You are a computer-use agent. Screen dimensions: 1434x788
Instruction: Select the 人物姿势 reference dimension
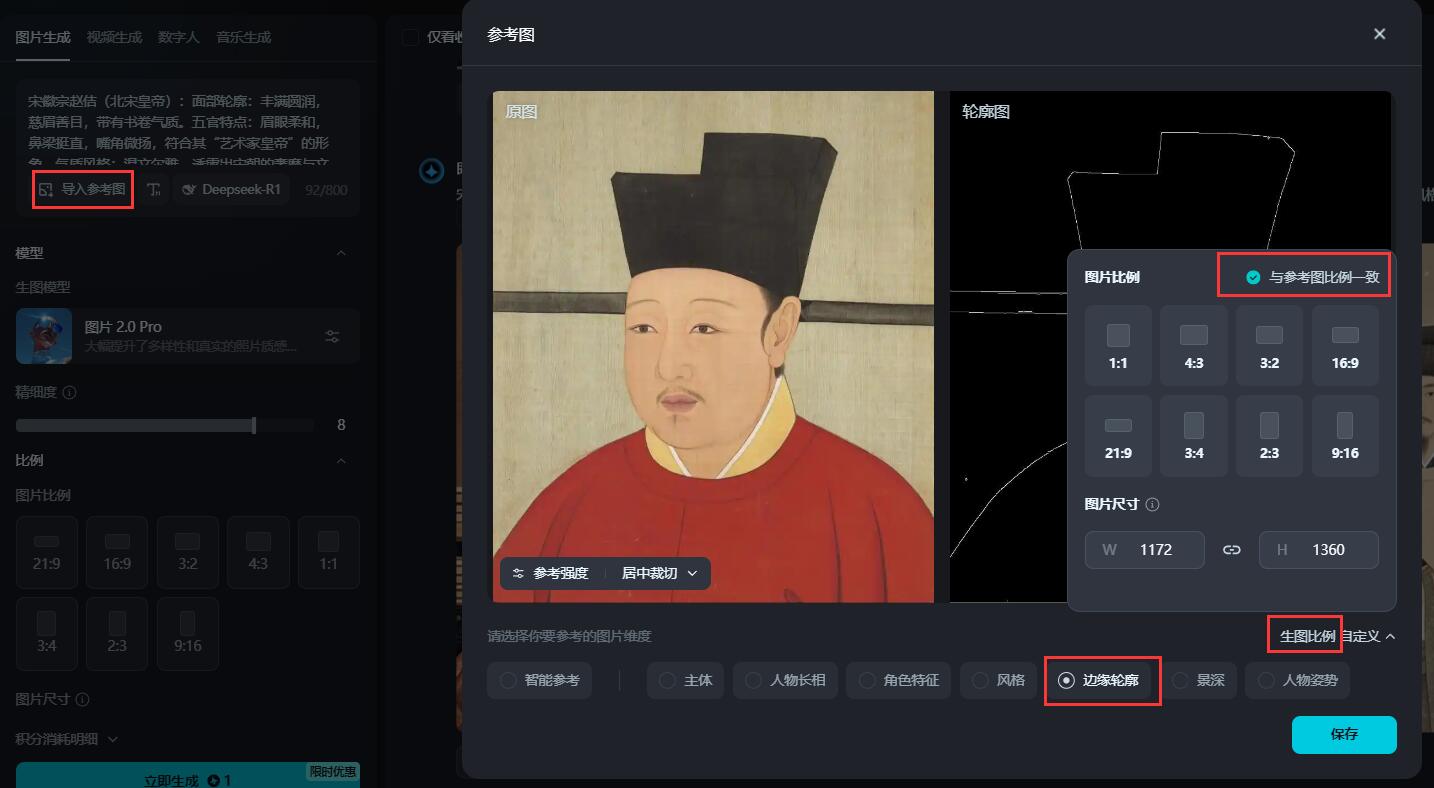(x=1298, y=680)
